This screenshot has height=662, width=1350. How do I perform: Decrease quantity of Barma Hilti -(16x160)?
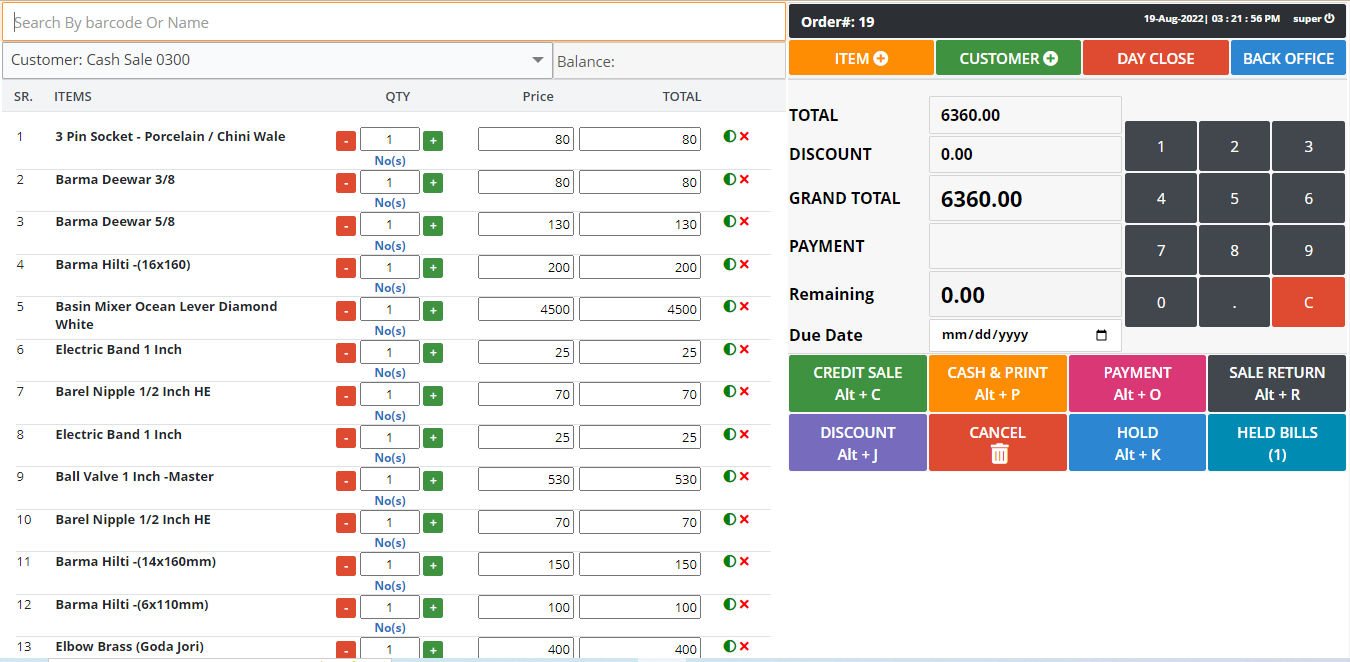click(x=345, y=268)
